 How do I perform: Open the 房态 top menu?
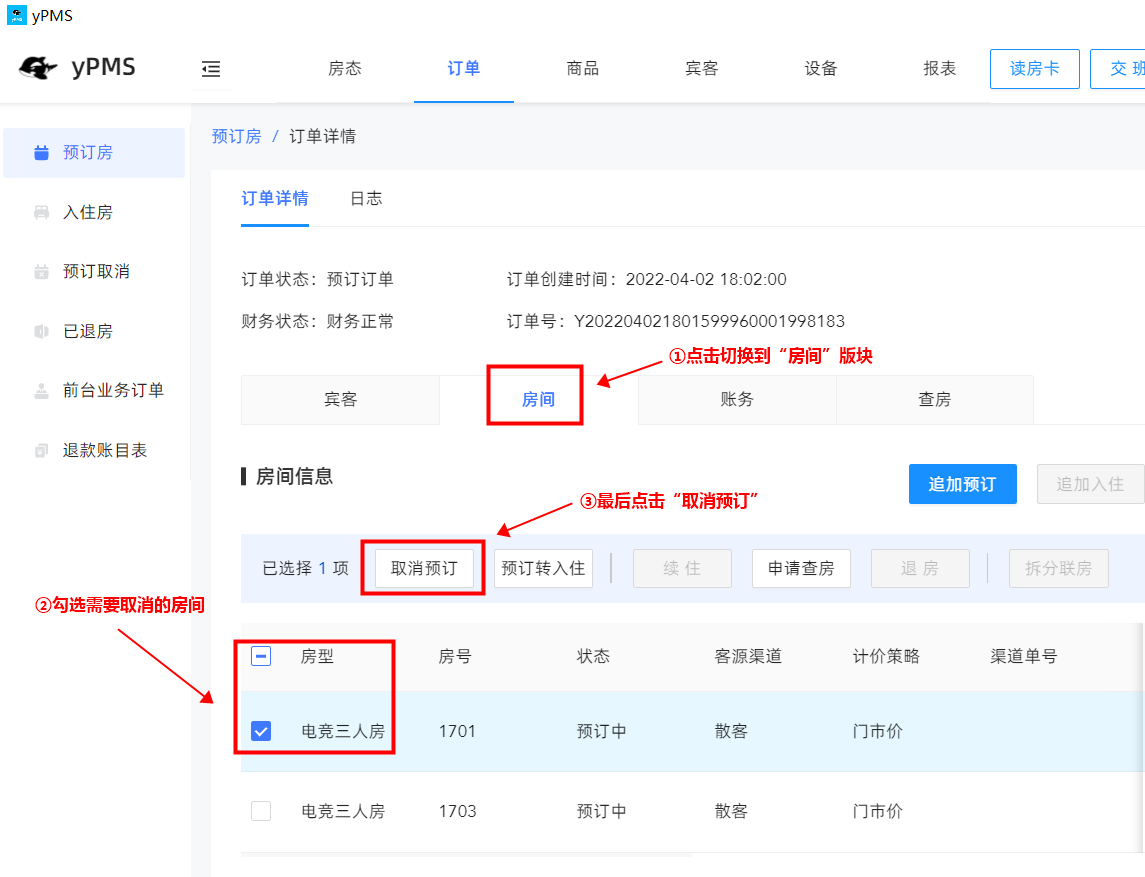pyautogui.click(x=345, y=69)
